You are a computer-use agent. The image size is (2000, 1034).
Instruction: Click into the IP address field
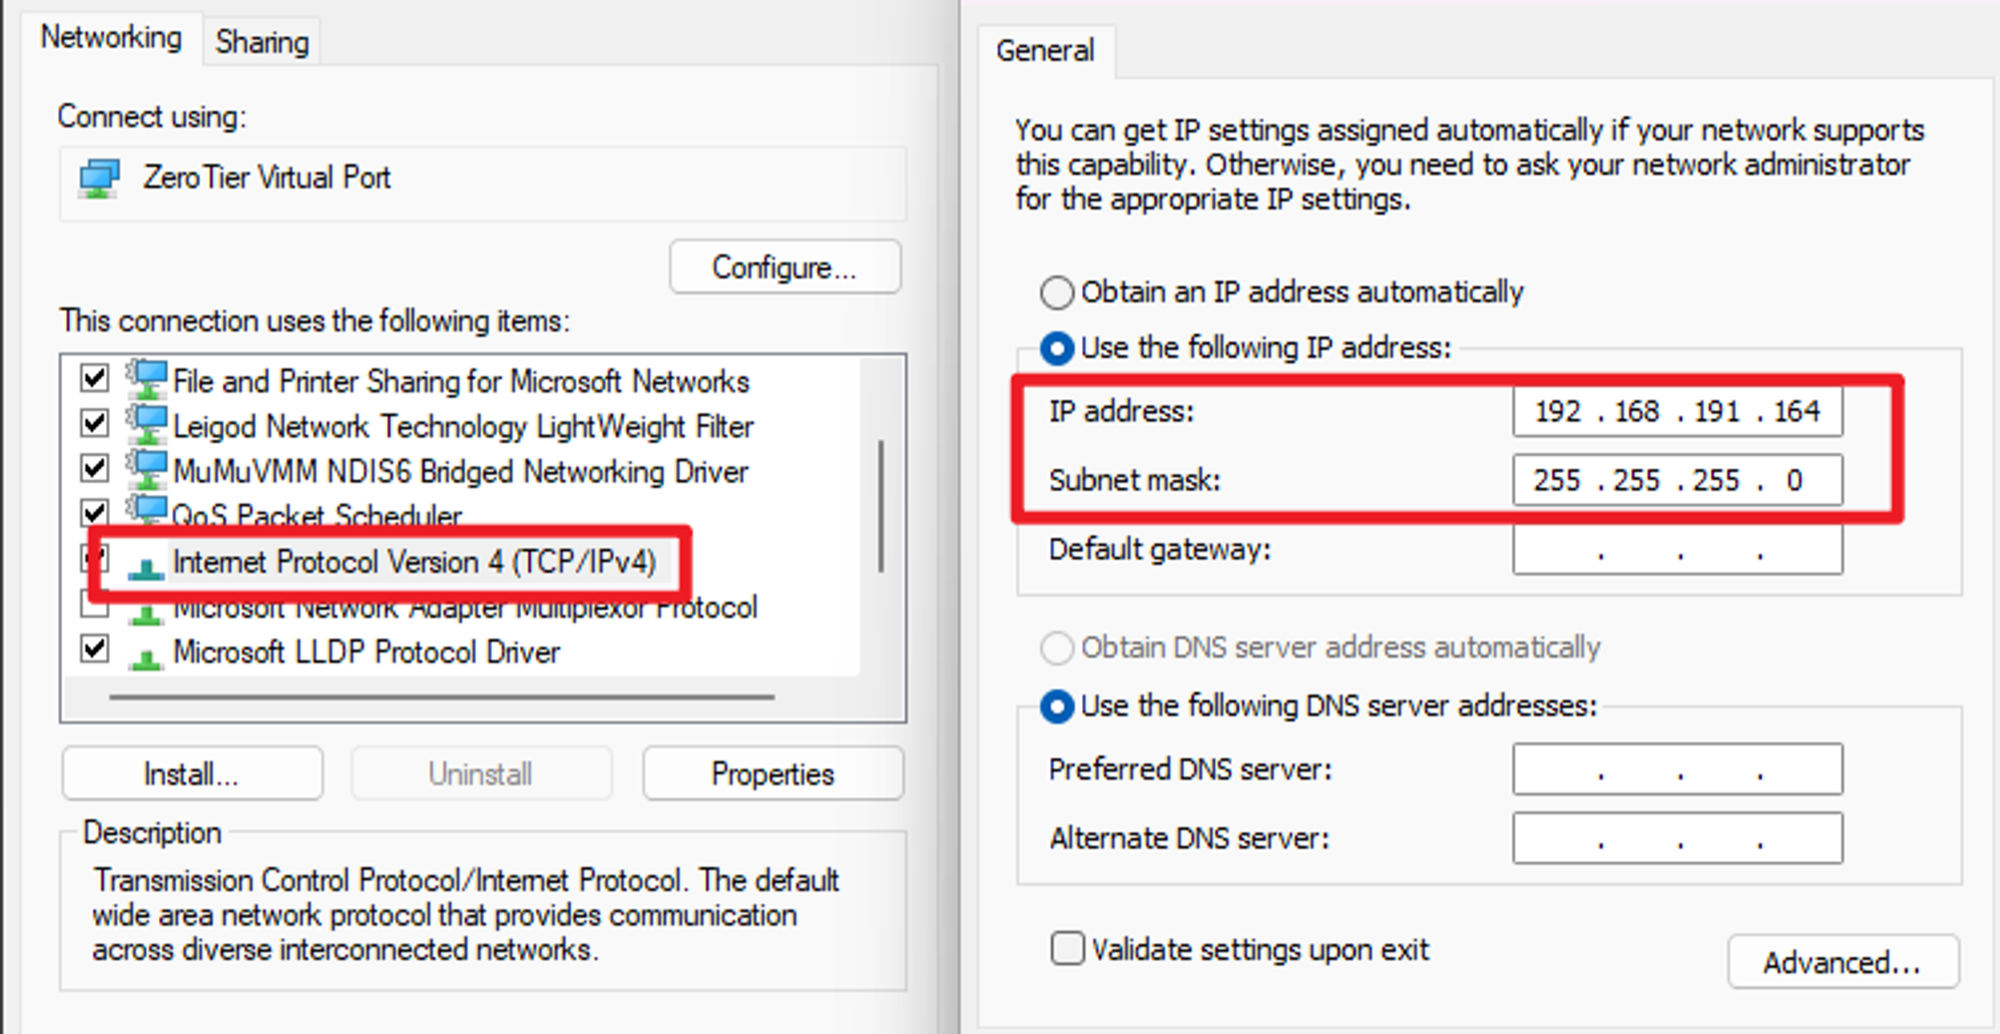1677,412
